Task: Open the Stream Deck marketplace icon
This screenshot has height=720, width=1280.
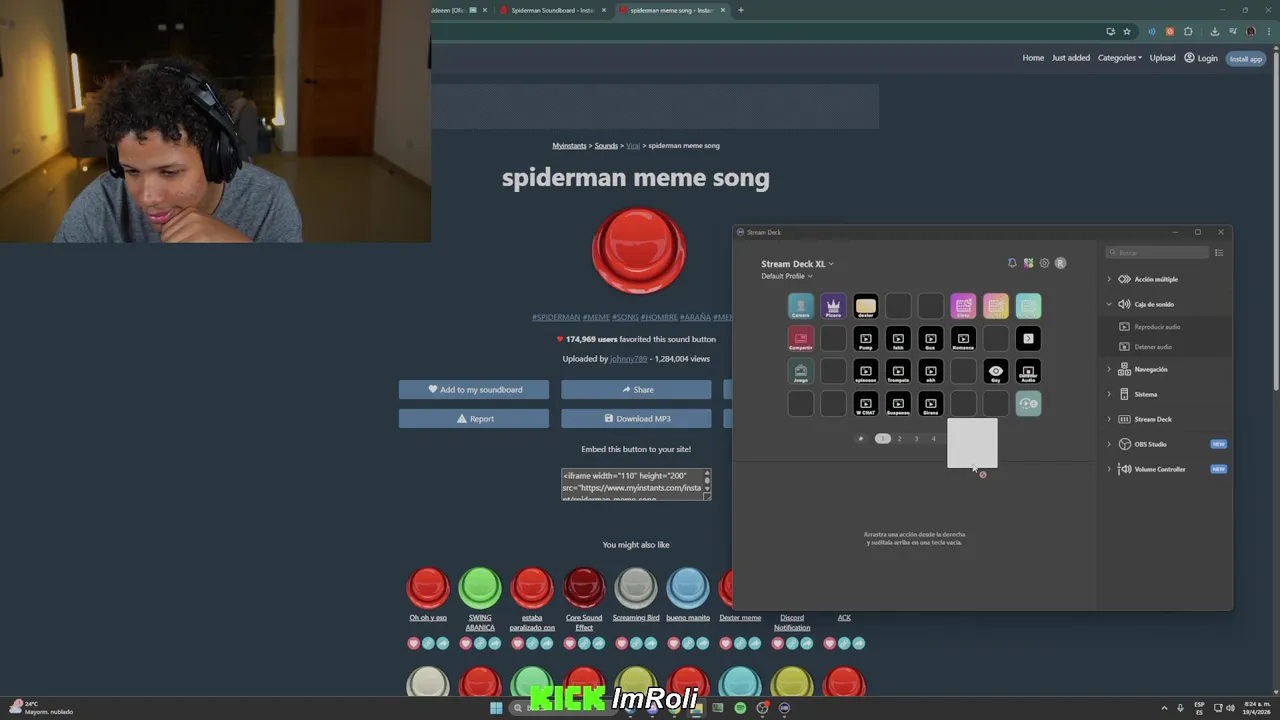Action: pos(1028,263)
